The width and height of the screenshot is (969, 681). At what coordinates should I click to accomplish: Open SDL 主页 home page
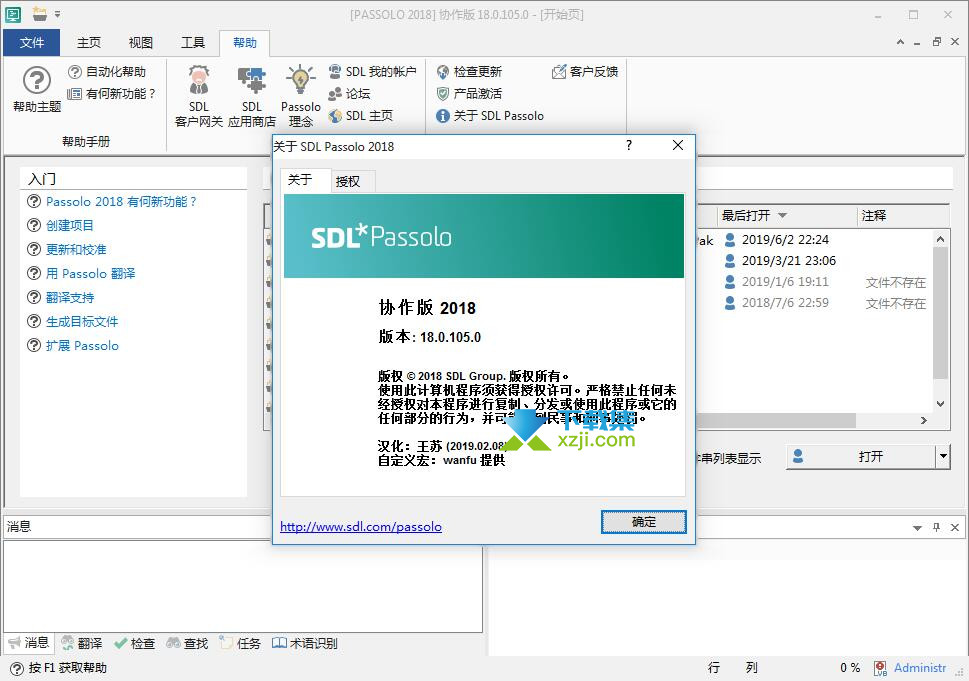point(361,116)
